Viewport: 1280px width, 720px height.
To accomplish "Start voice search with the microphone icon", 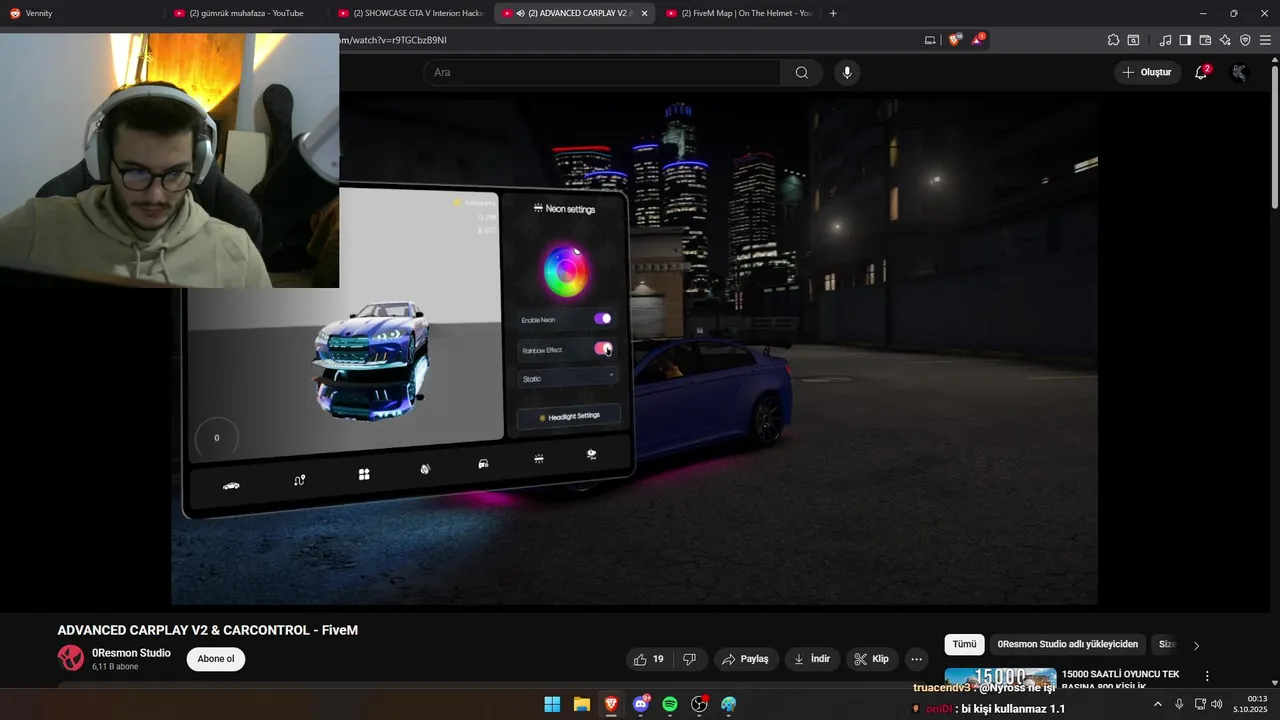I will click(847, 72).
